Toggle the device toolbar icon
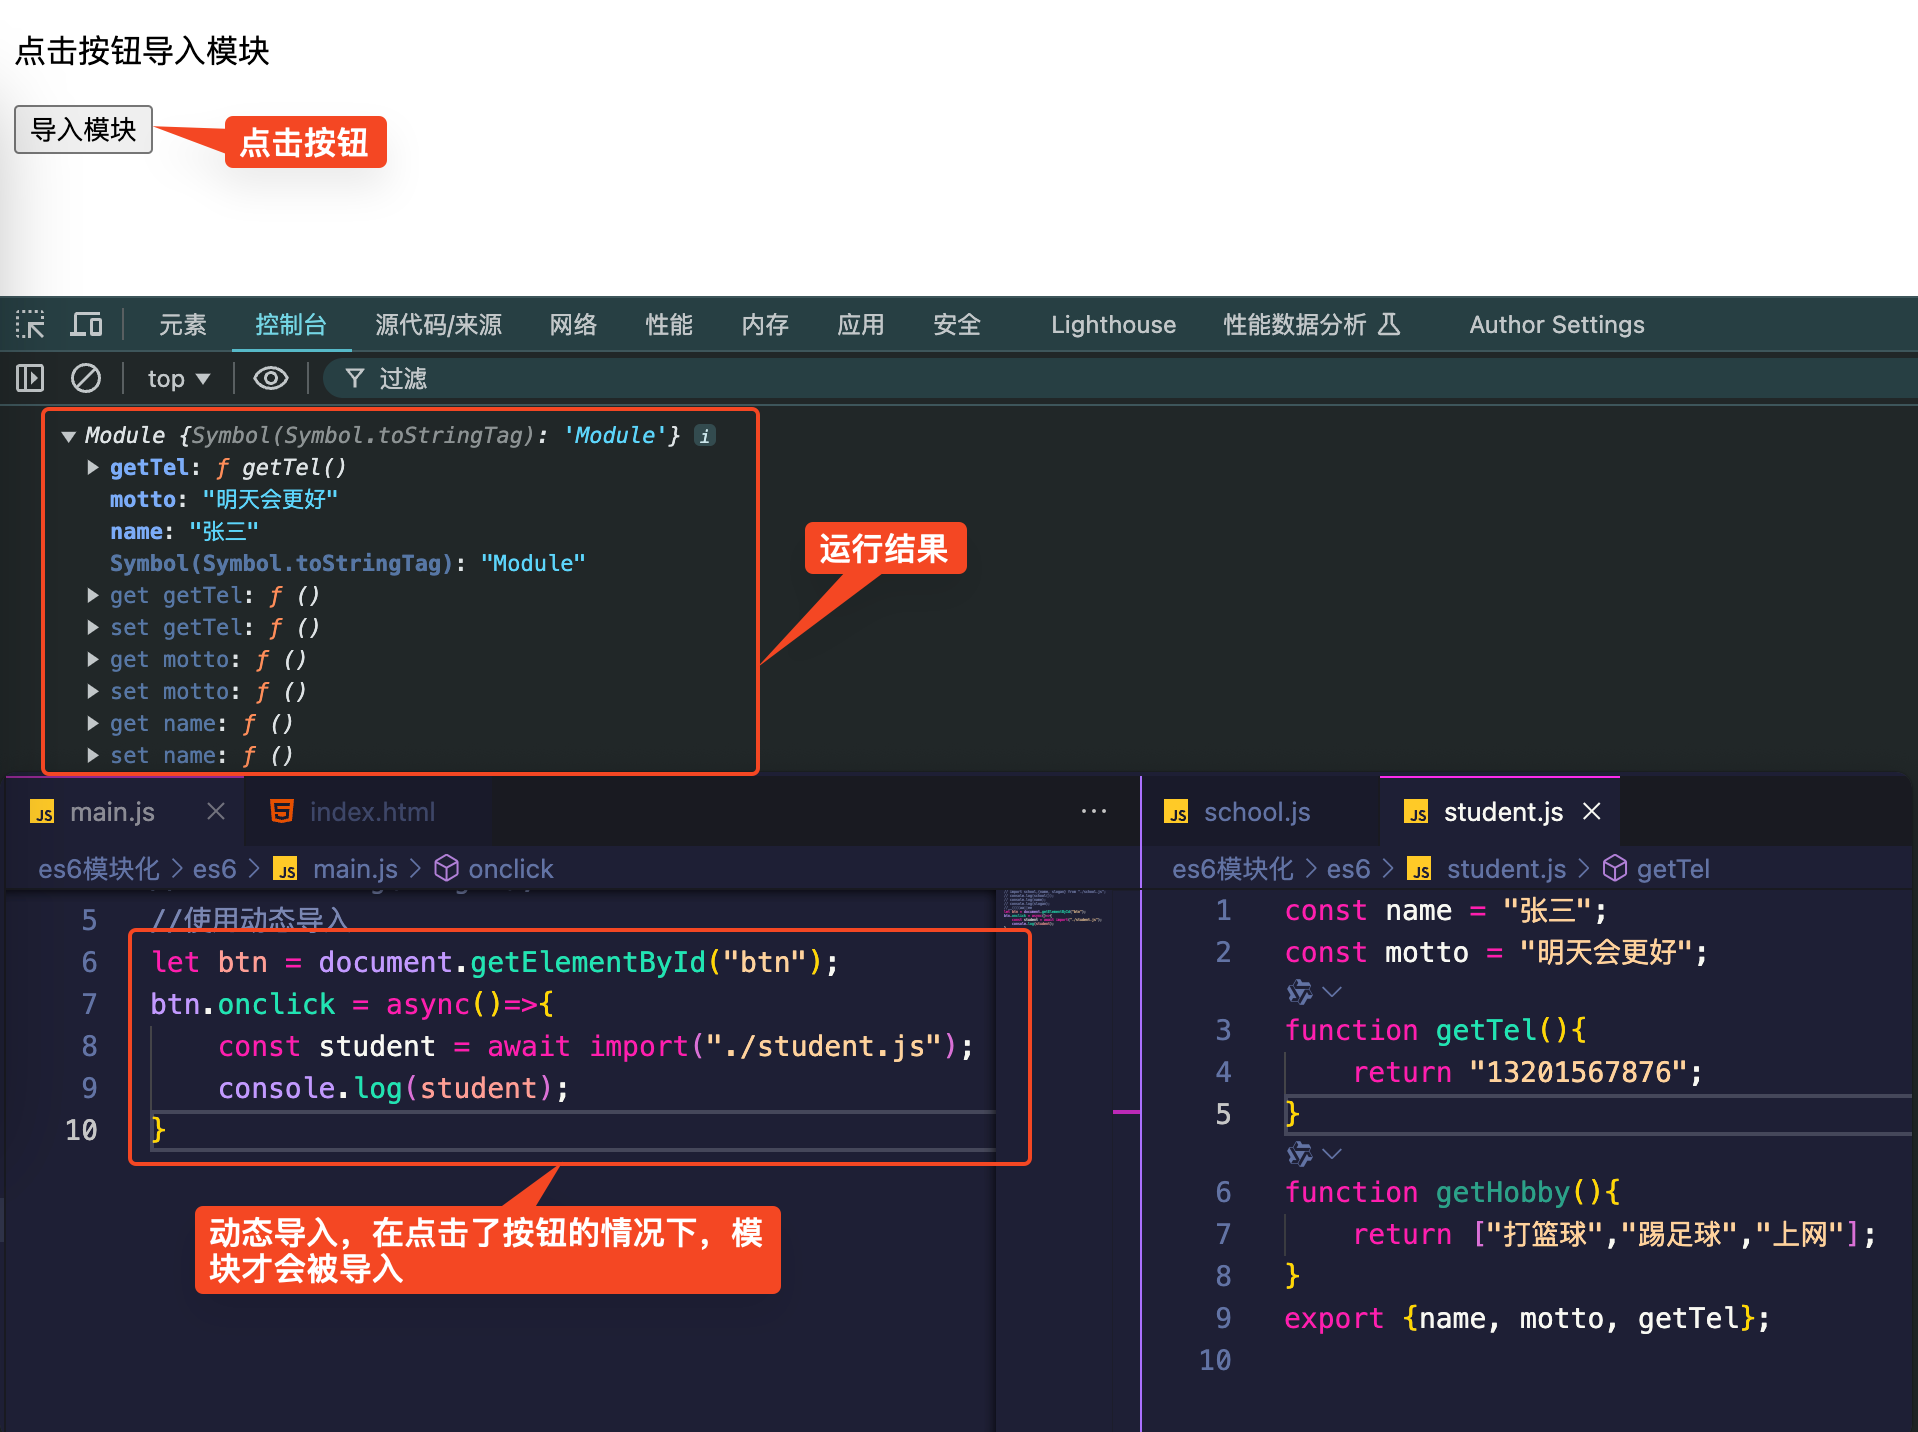1918x1432 pixels. point(87,325)
